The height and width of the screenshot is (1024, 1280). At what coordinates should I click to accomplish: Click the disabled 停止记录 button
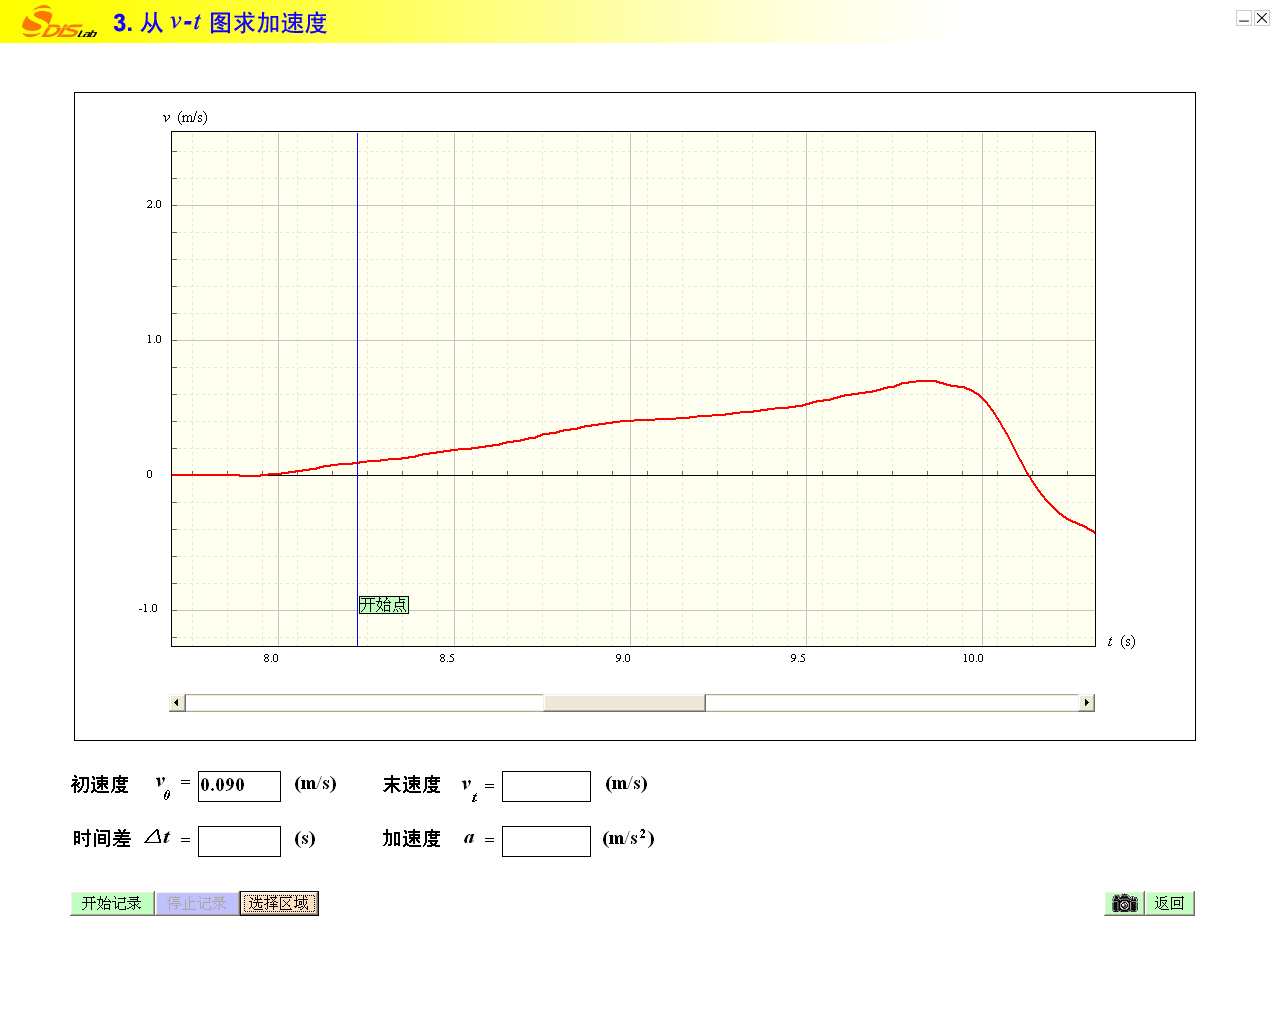click(197, 903)
